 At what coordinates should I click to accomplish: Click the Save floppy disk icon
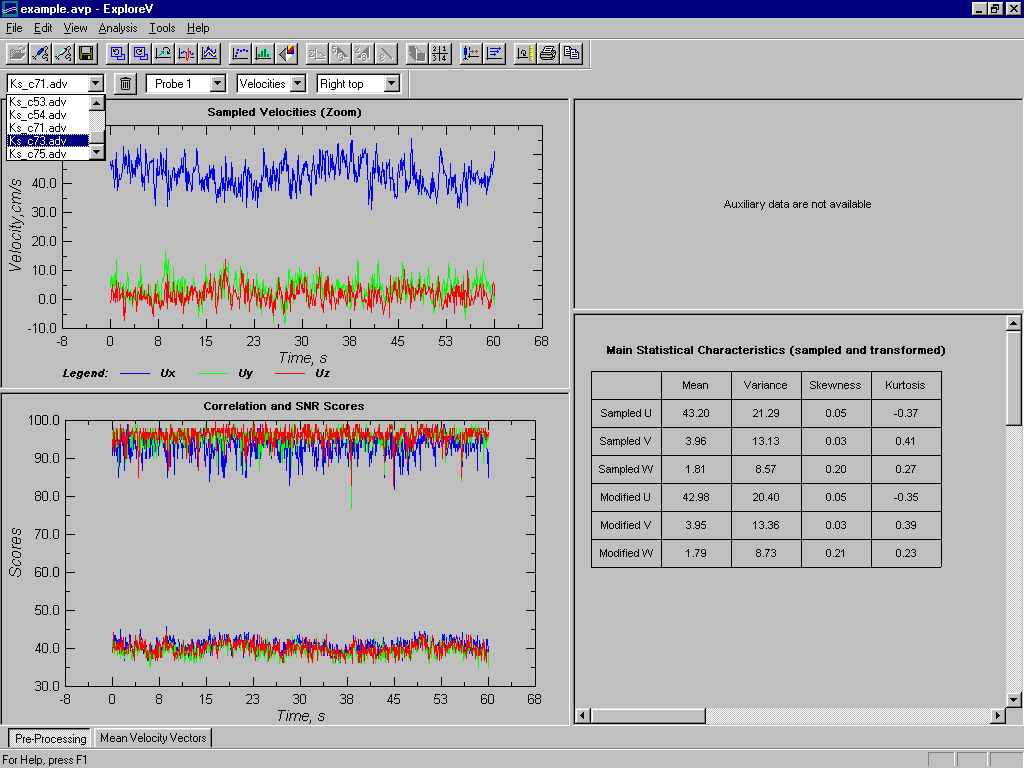pyautogui.click(x=86, y=53)
